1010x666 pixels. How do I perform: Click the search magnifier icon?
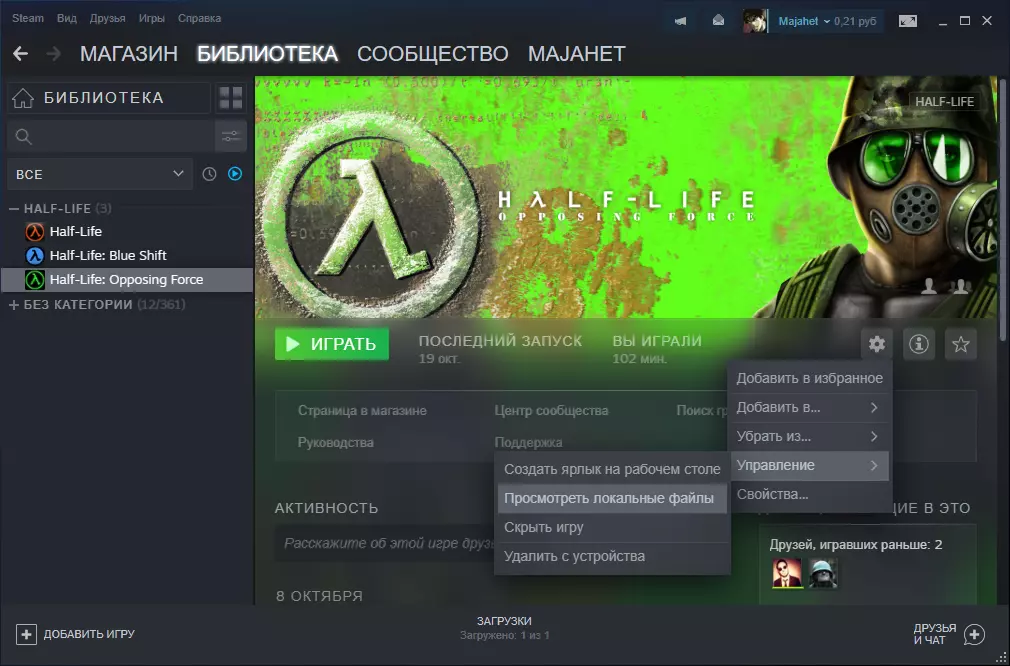pyautogui.click(x=23, y=137)
